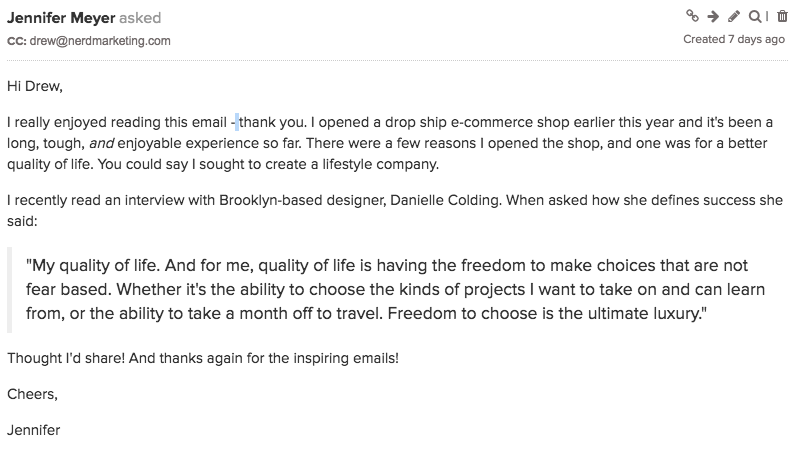Click the 'Jennifer' signature at bottom
The height and width of the screenshot is (451, 793).
(33, 430)
